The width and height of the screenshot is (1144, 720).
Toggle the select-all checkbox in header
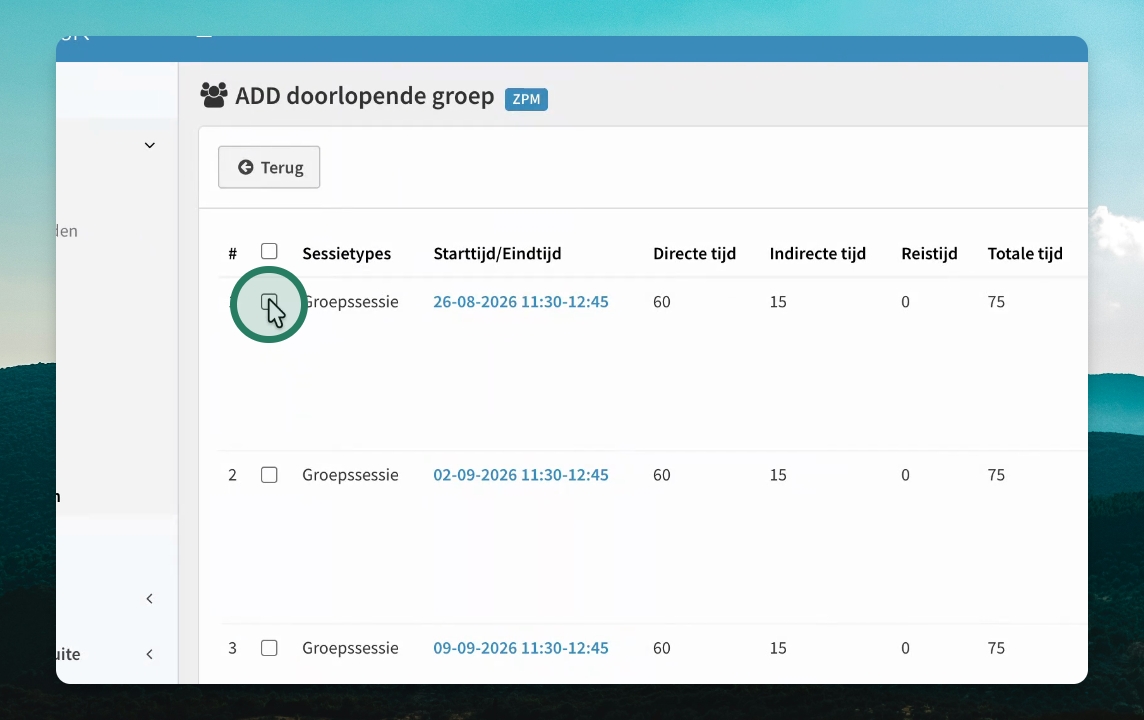269,252
